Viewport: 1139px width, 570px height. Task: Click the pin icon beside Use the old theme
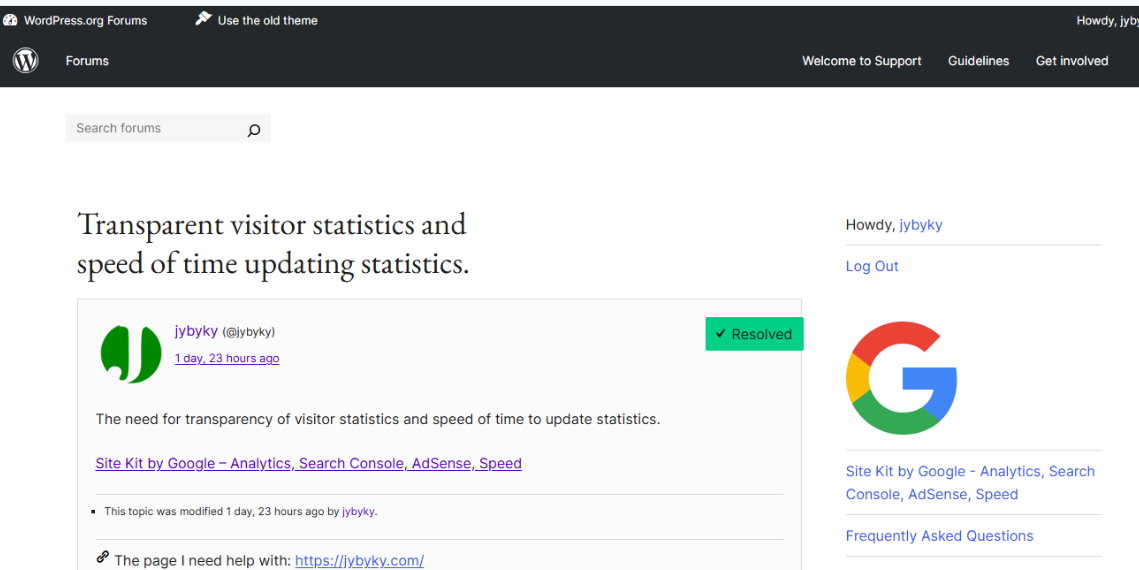pos(203,19)
